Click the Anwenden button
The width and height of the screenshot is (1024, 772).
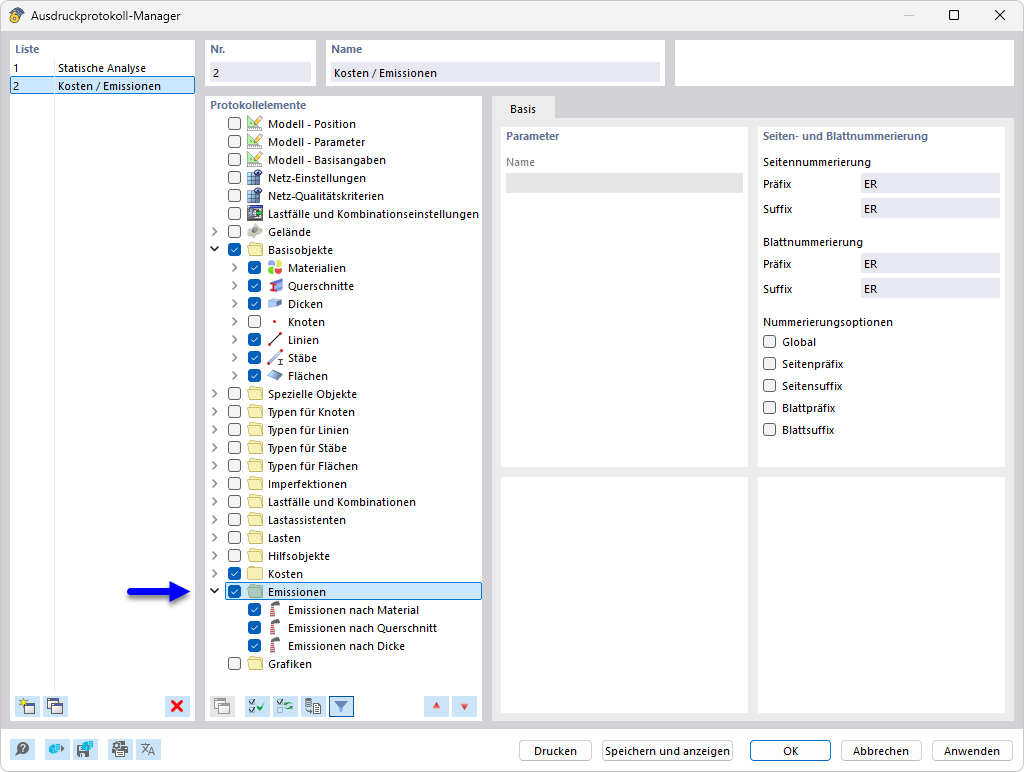[972, 750]
